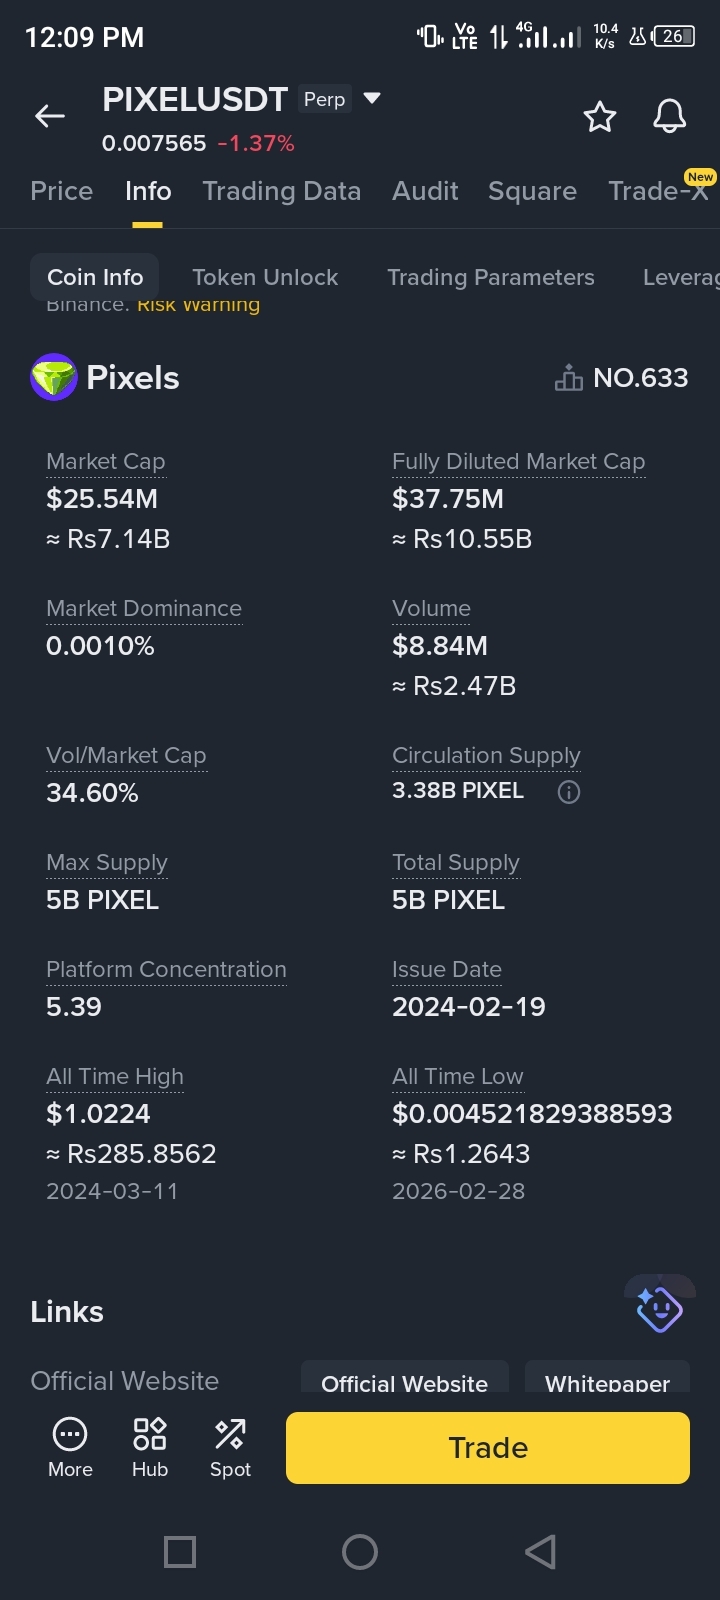The width and height of the screenshot is (720, 1600).
Task: Open the AI assistant floating icon
Action: pyautogui.click(x=659, y=1308)
